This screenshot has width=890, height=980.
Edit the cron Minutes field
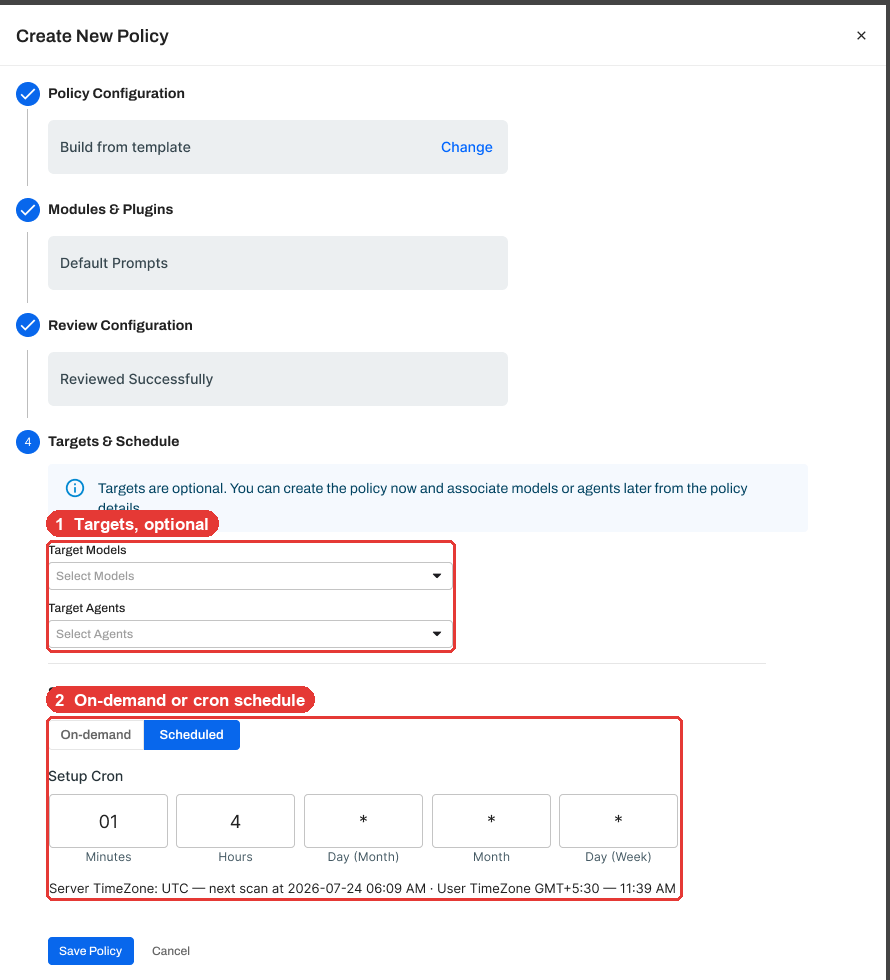click(x=108, y=821)
